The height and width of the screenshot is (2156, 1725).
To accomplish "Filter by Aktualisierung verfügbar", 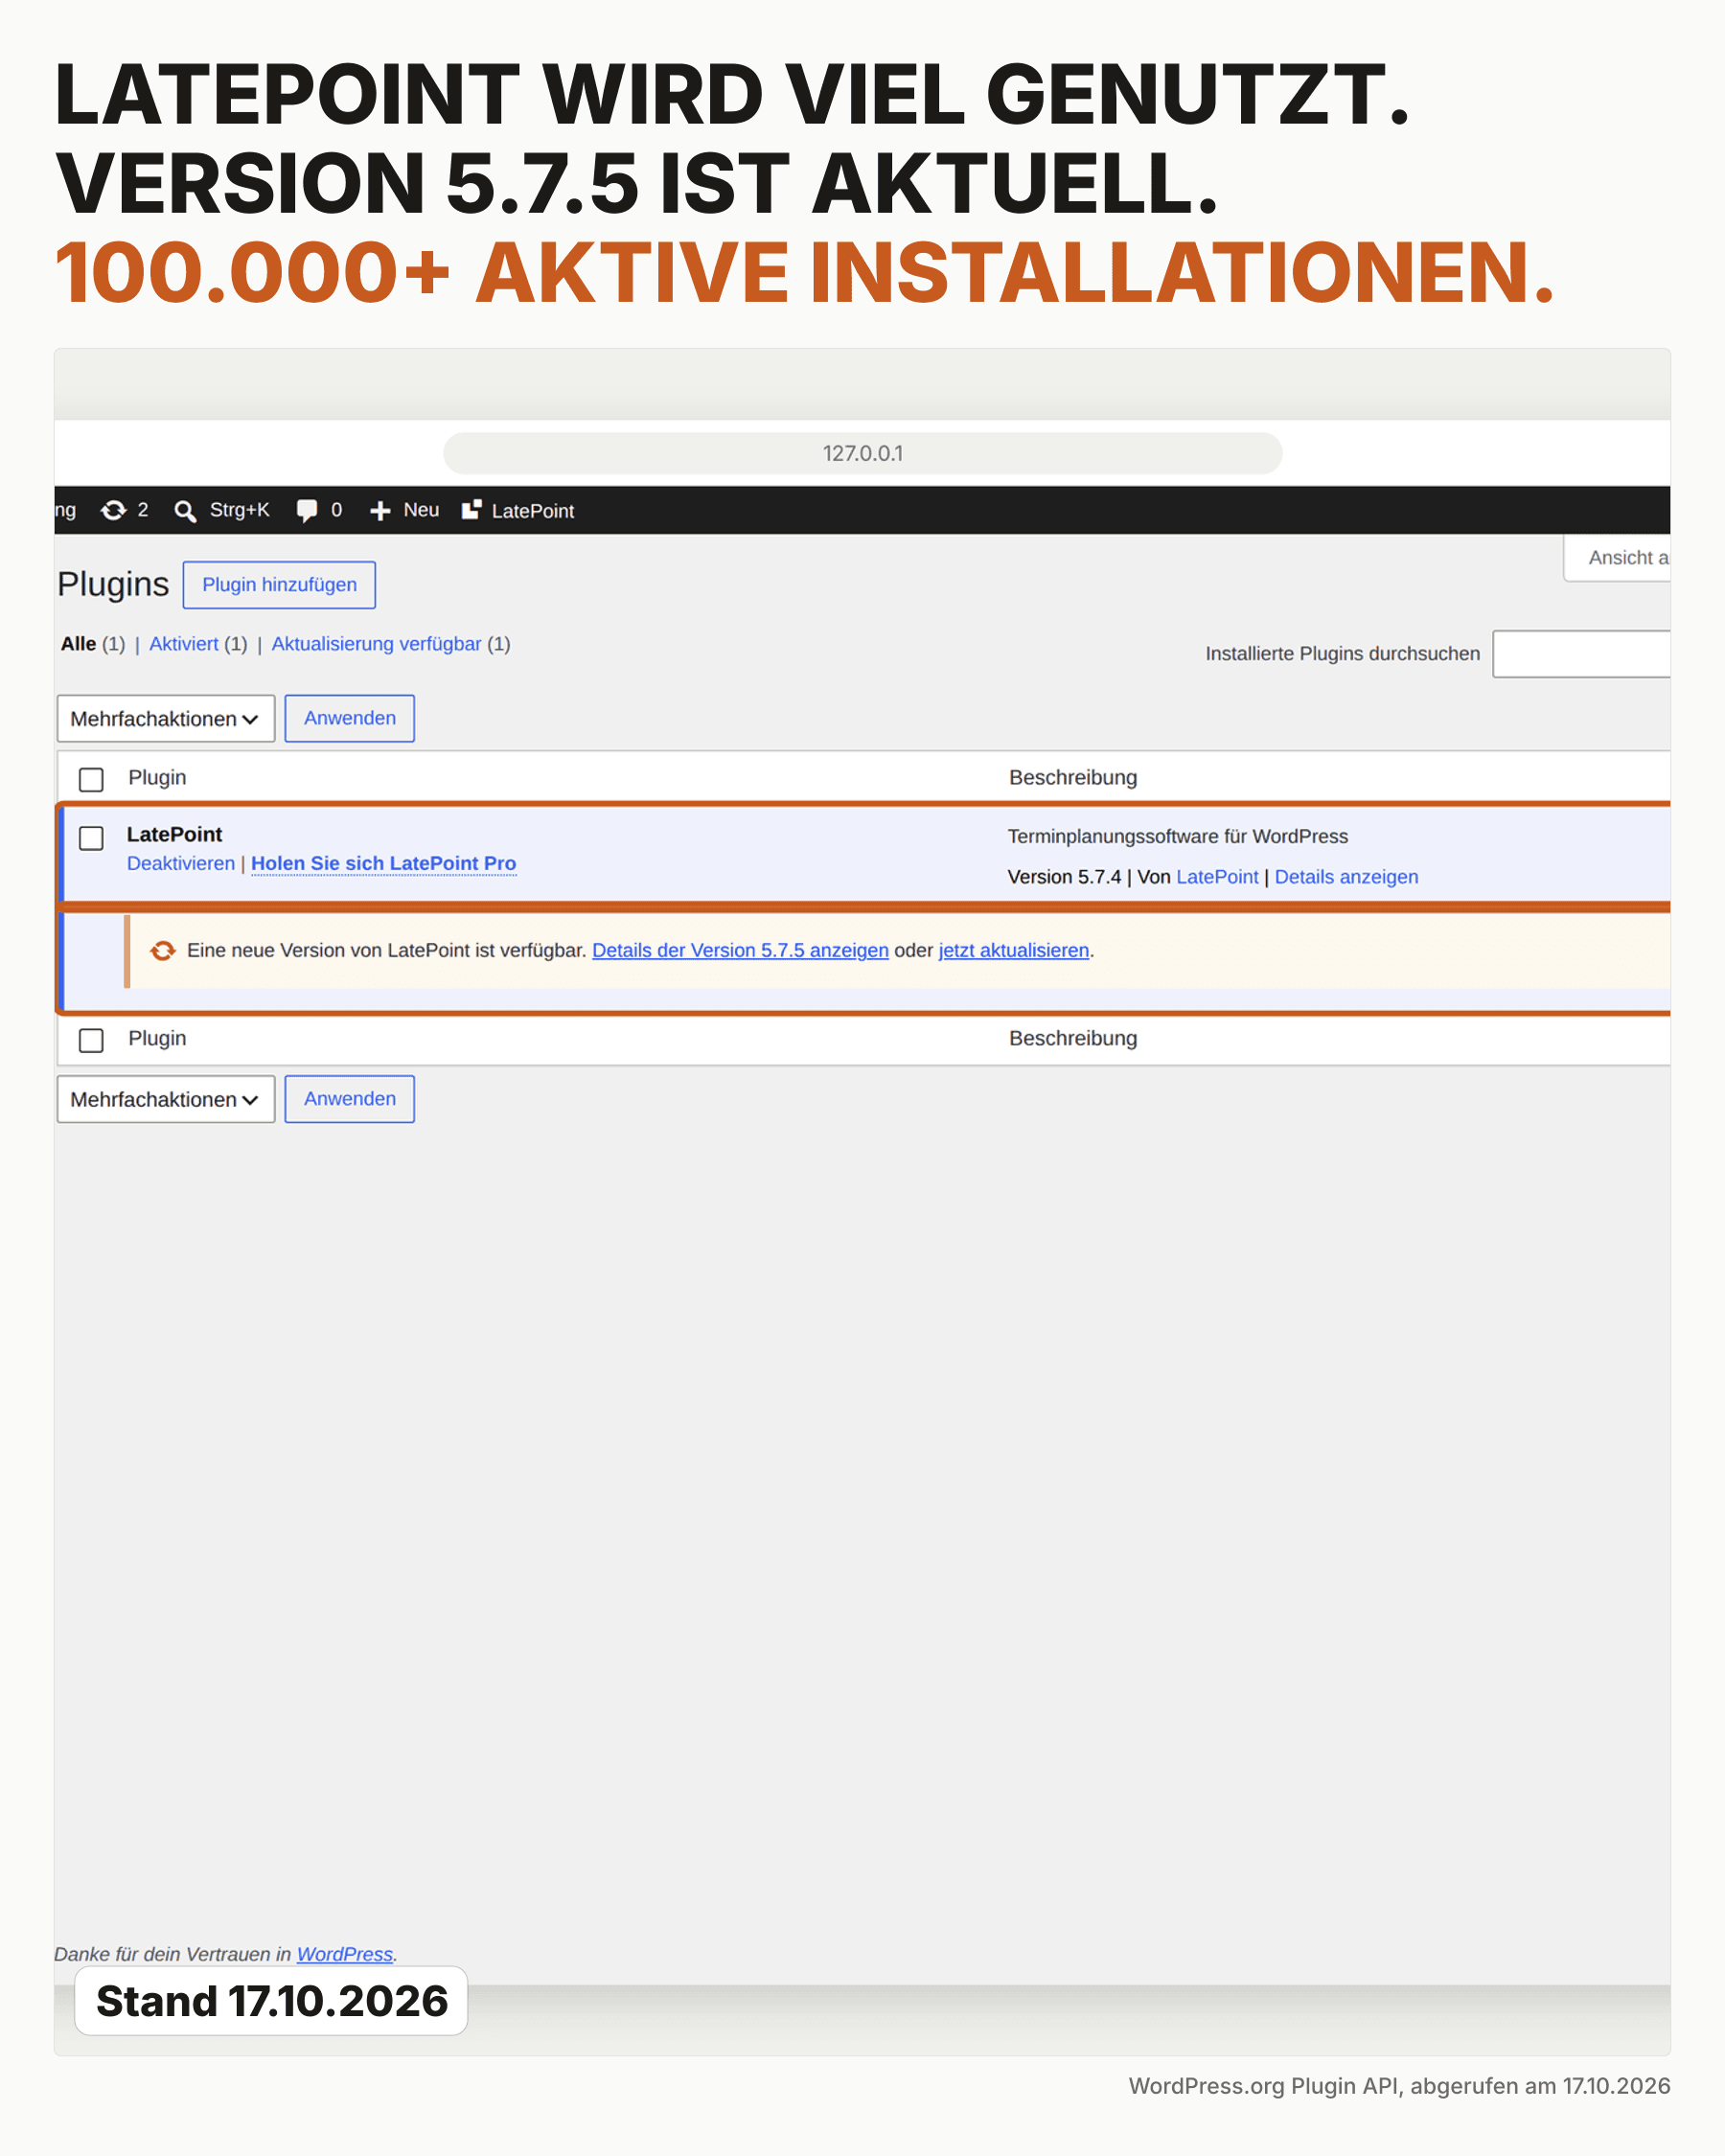I will pos(376,644).
